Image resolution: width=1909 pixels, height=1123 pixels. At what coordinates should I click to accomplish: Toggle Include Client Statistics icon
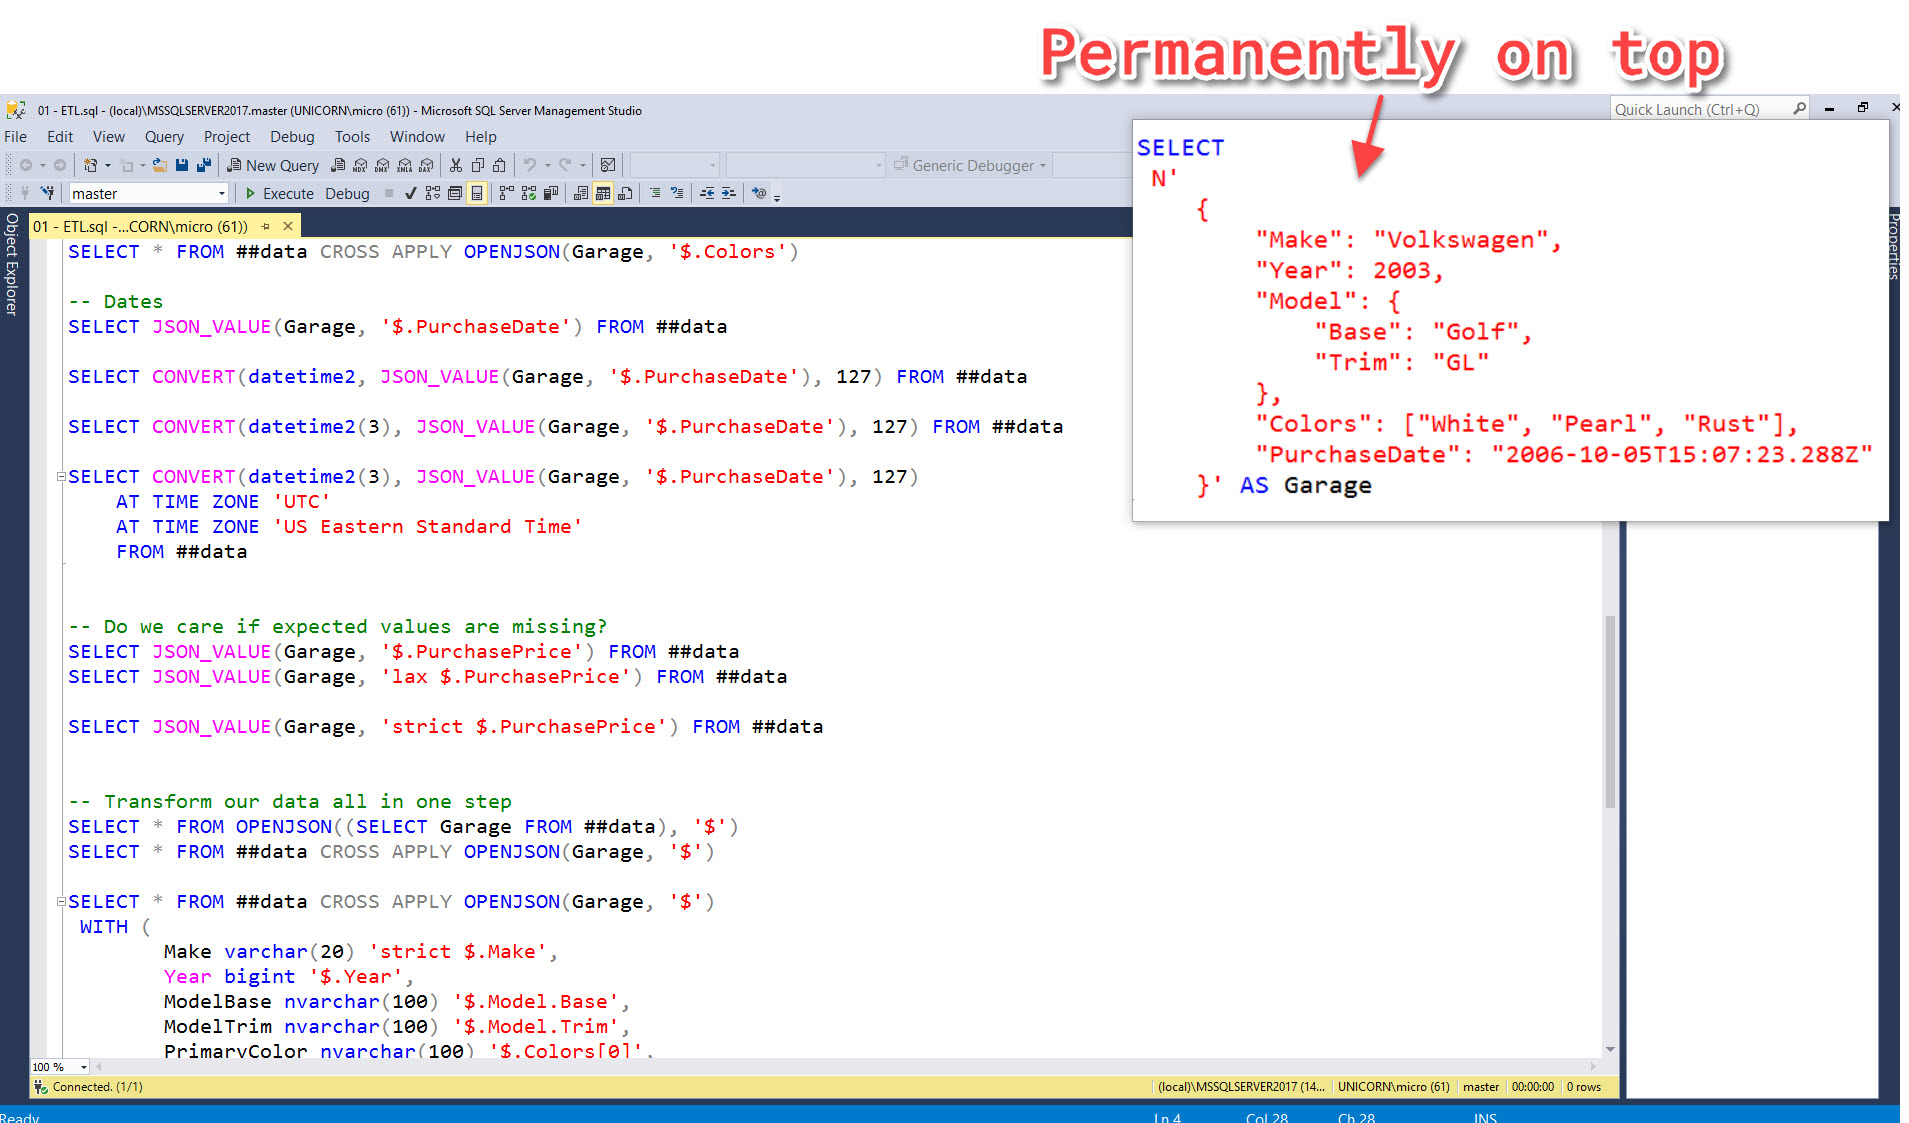coord(550,193)
